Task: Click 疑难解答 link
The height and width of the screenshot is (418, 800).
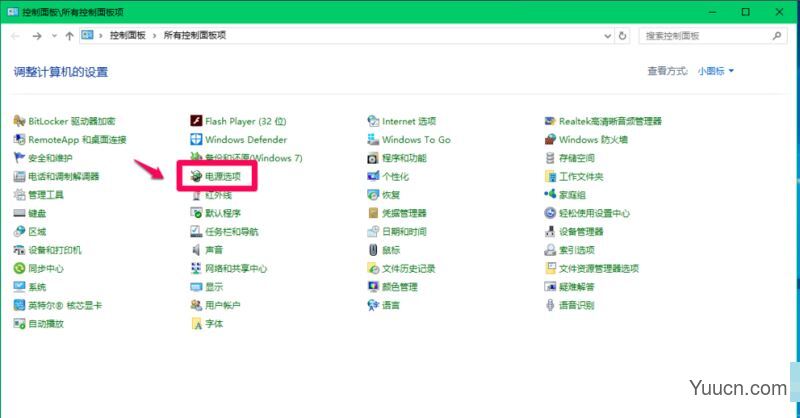Action: click(x=577, y=286)
